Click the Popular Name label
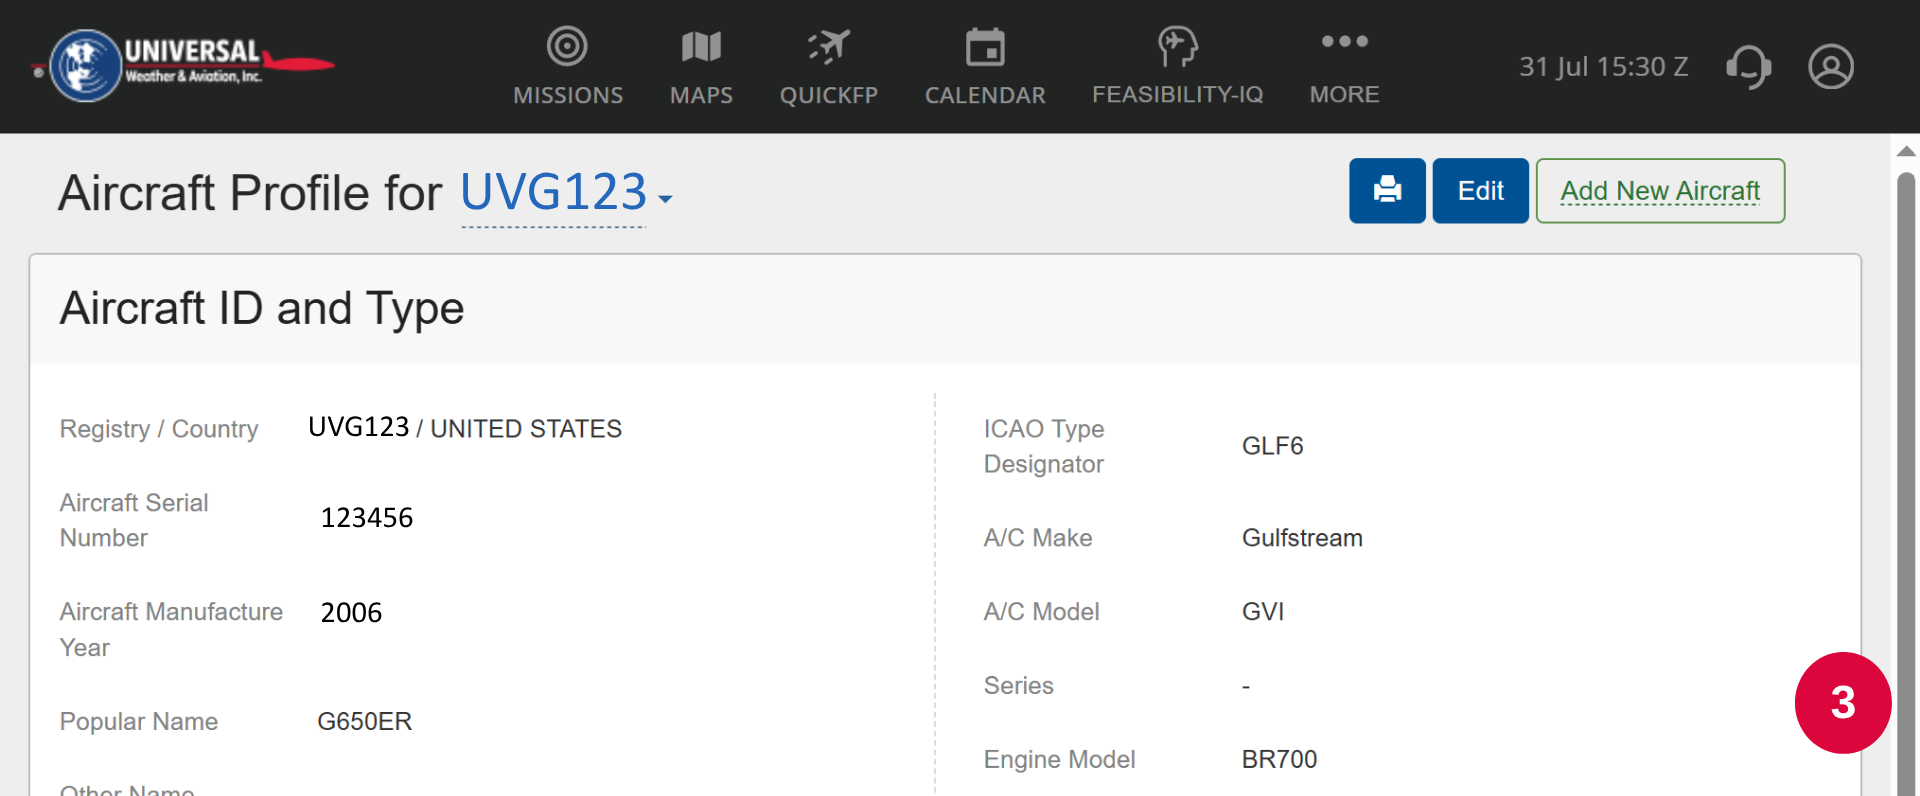 pos(139,722)
